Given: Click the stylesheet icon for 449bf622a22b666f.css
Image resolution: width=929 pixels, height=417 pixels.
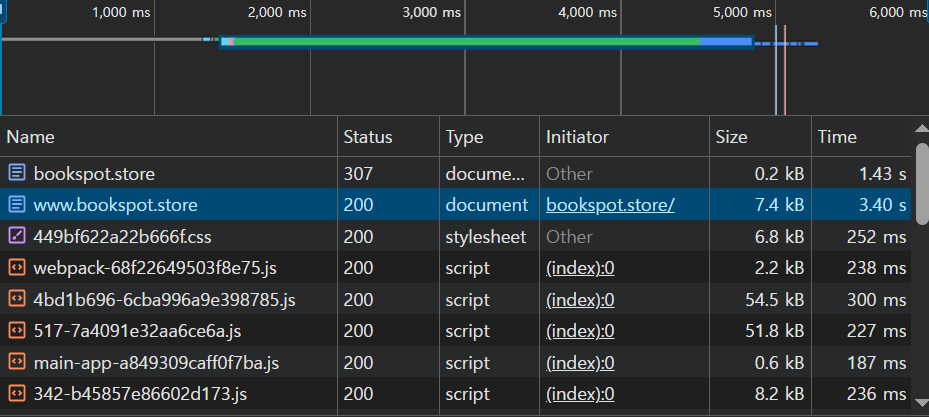Looking at the screenshot, I should tap(17, 236).
